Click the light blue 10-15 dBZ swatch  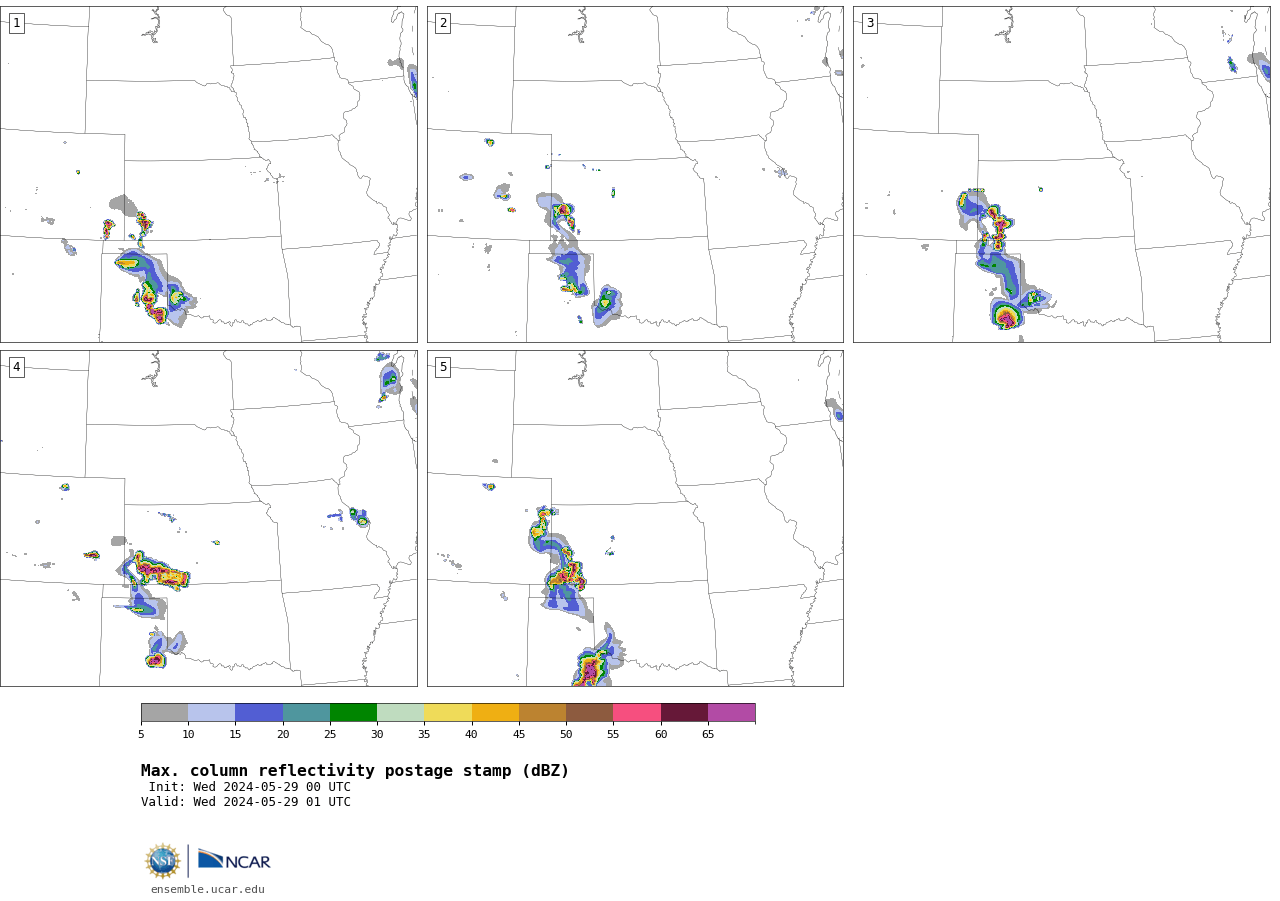point(211,712)
